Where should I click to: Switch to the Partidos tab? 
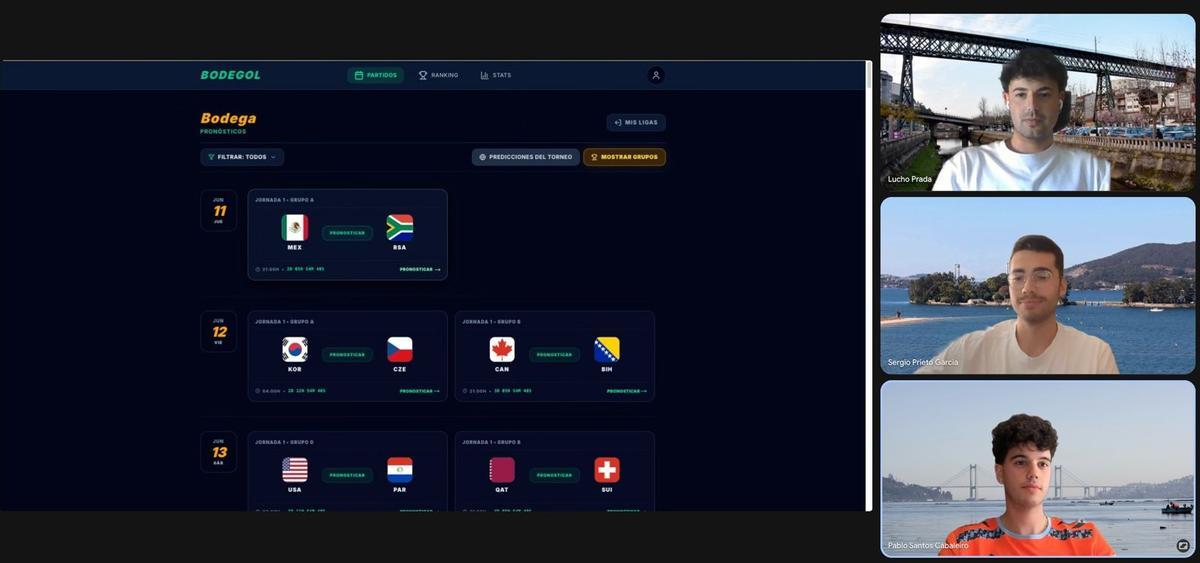(376, 75)
